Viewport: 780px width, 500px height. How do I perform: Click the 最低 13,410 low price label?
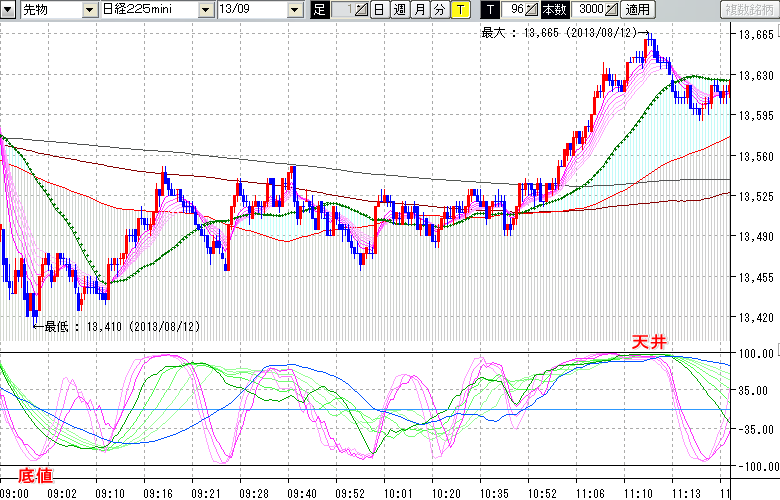pyautogui.click(x=122, y=326)
